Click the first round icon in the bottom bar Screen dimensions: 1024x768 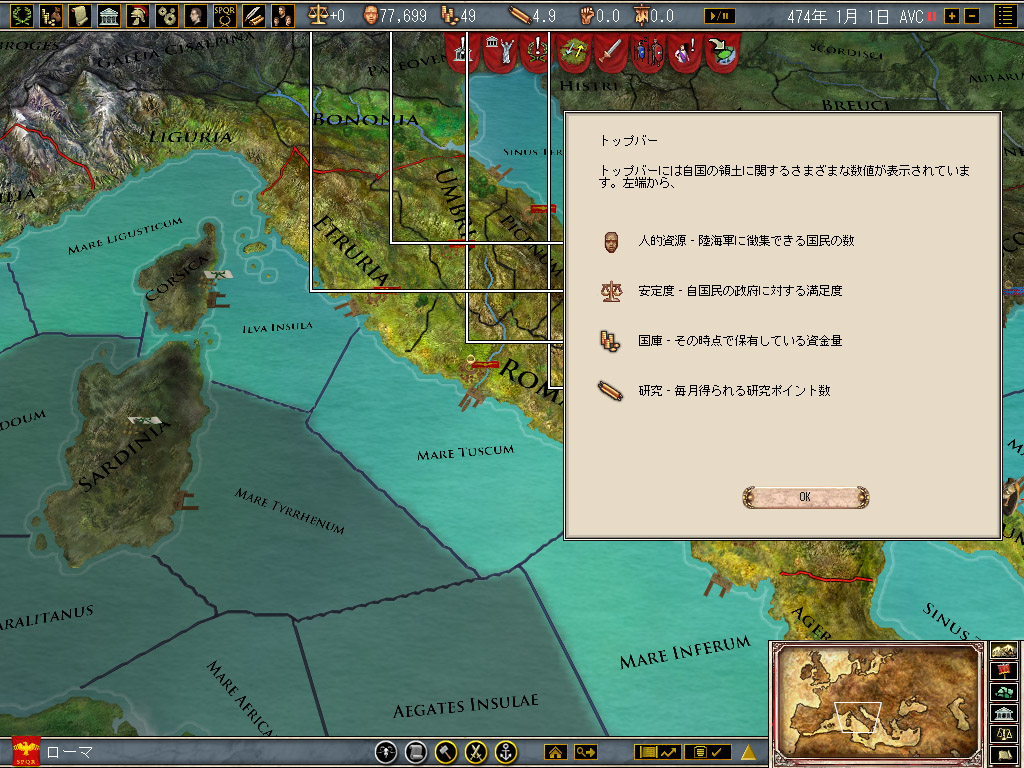click(387, 752)
